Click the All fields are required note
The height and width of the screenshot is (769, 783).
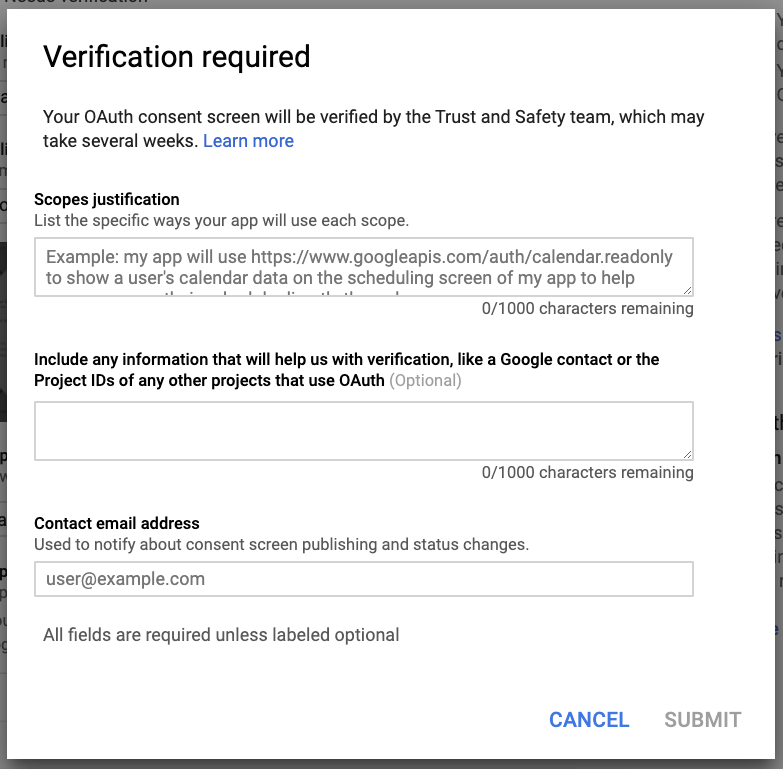(x=221, y=635)
